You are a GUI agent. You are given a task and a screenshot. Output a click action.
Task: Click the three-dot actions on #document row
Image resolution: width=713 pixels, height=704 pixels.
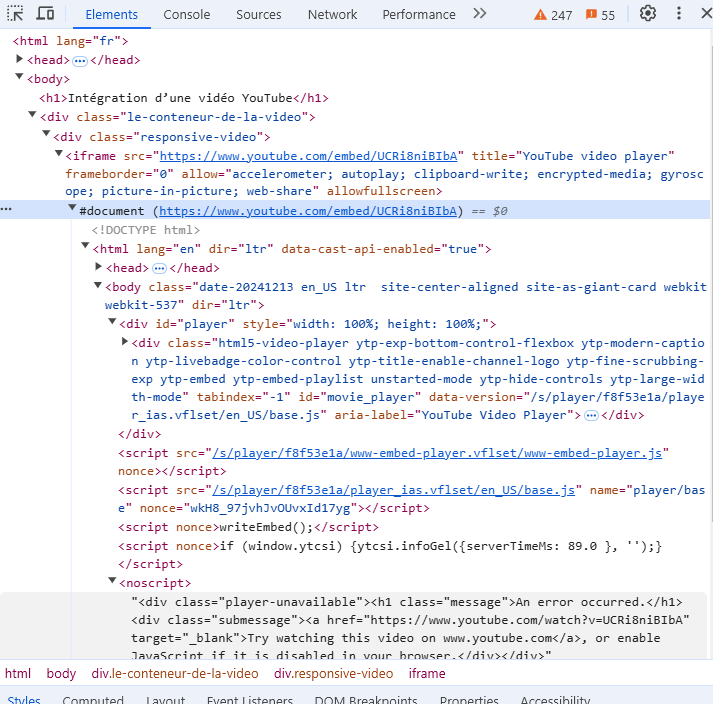(7, 210)
